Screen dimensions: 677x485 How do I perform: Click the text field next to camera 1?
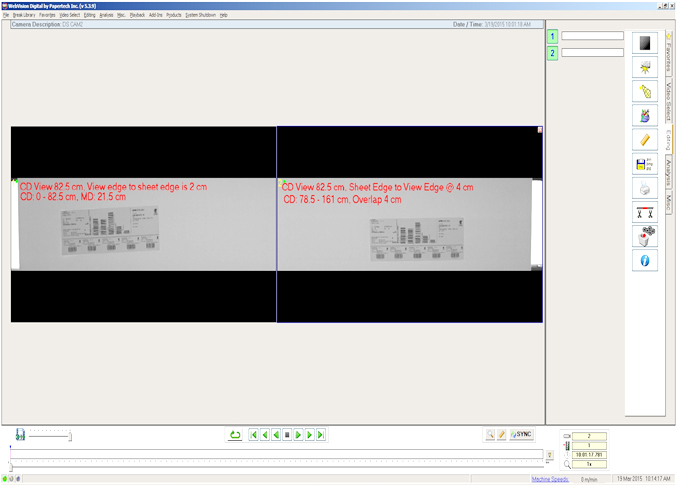click(x=592, y=36)
